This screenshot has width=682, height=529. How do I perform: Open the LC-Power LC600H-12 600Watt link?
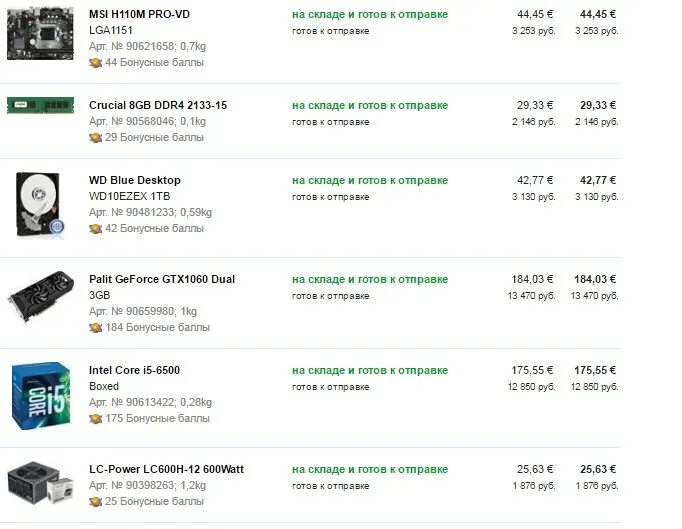click(167, 469)
